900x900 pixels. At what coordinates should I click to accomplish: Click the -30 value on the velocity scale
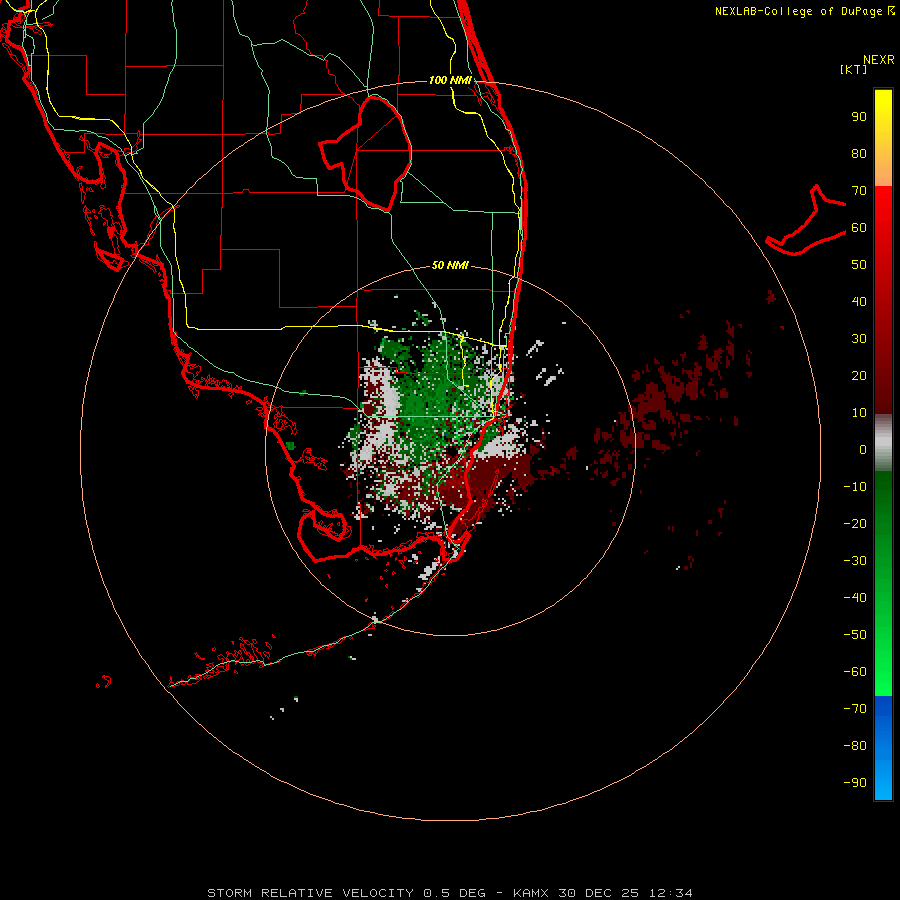(855, 561)
